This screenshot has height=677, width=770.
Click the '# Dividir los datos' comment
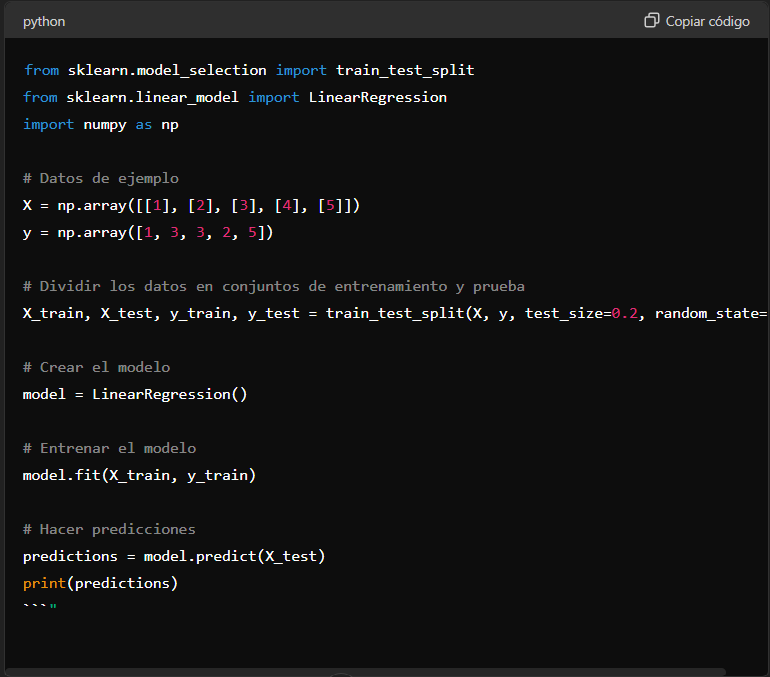[x=274, y=286]
